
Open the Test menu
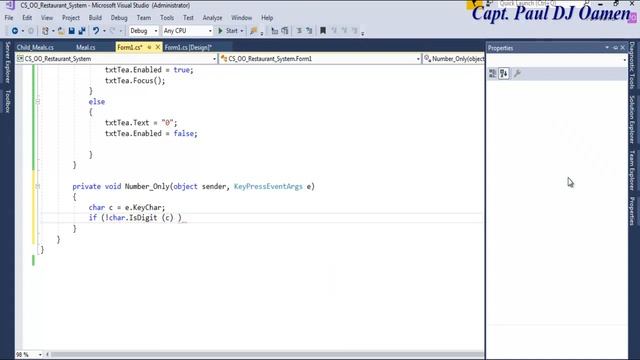[188, 18]
